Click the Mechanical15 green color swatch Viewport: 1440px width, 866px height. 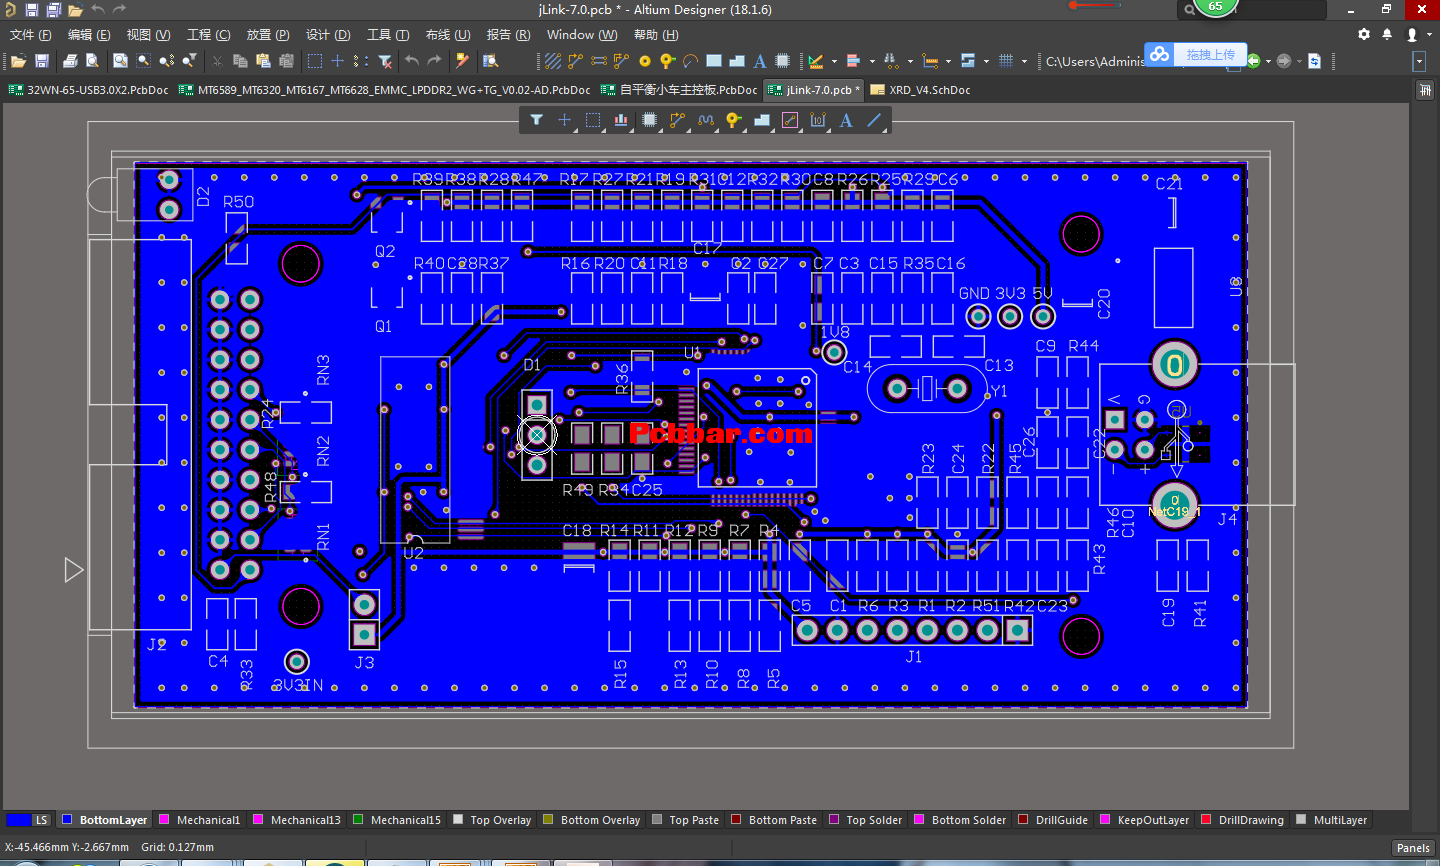click(357, 819)
